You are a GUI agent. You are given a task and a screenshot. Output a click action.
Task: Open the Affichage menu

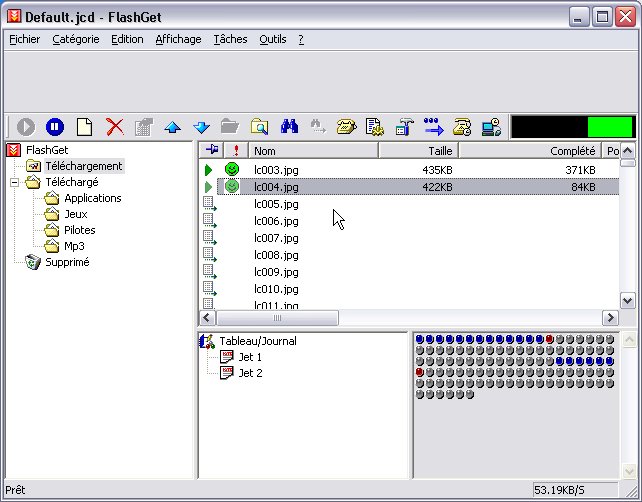178,39
